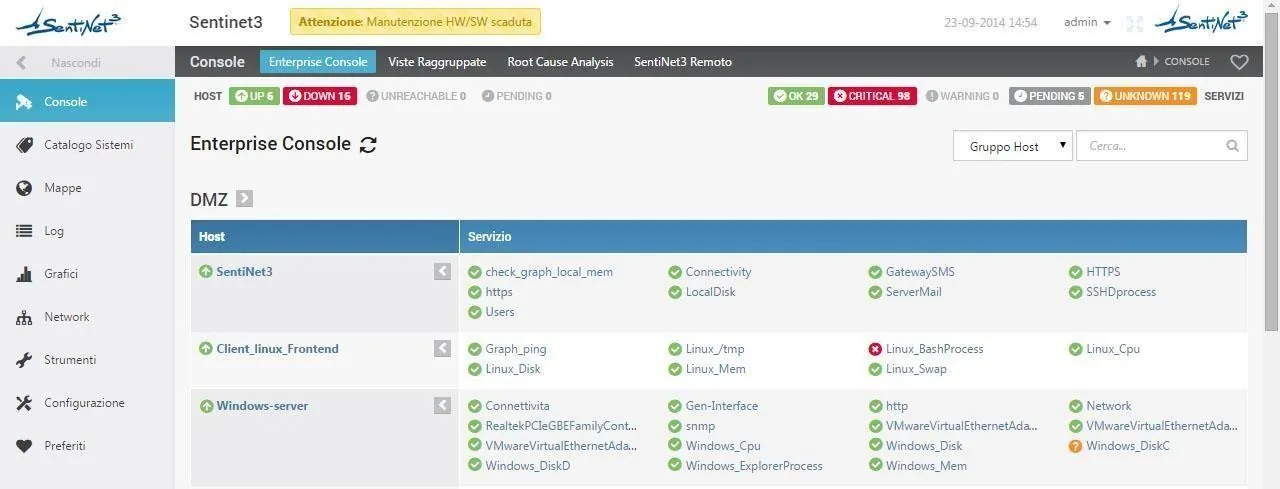
Task: Click the Catalogo Sistemi tag icon
Action: click(x=25, y=145)
